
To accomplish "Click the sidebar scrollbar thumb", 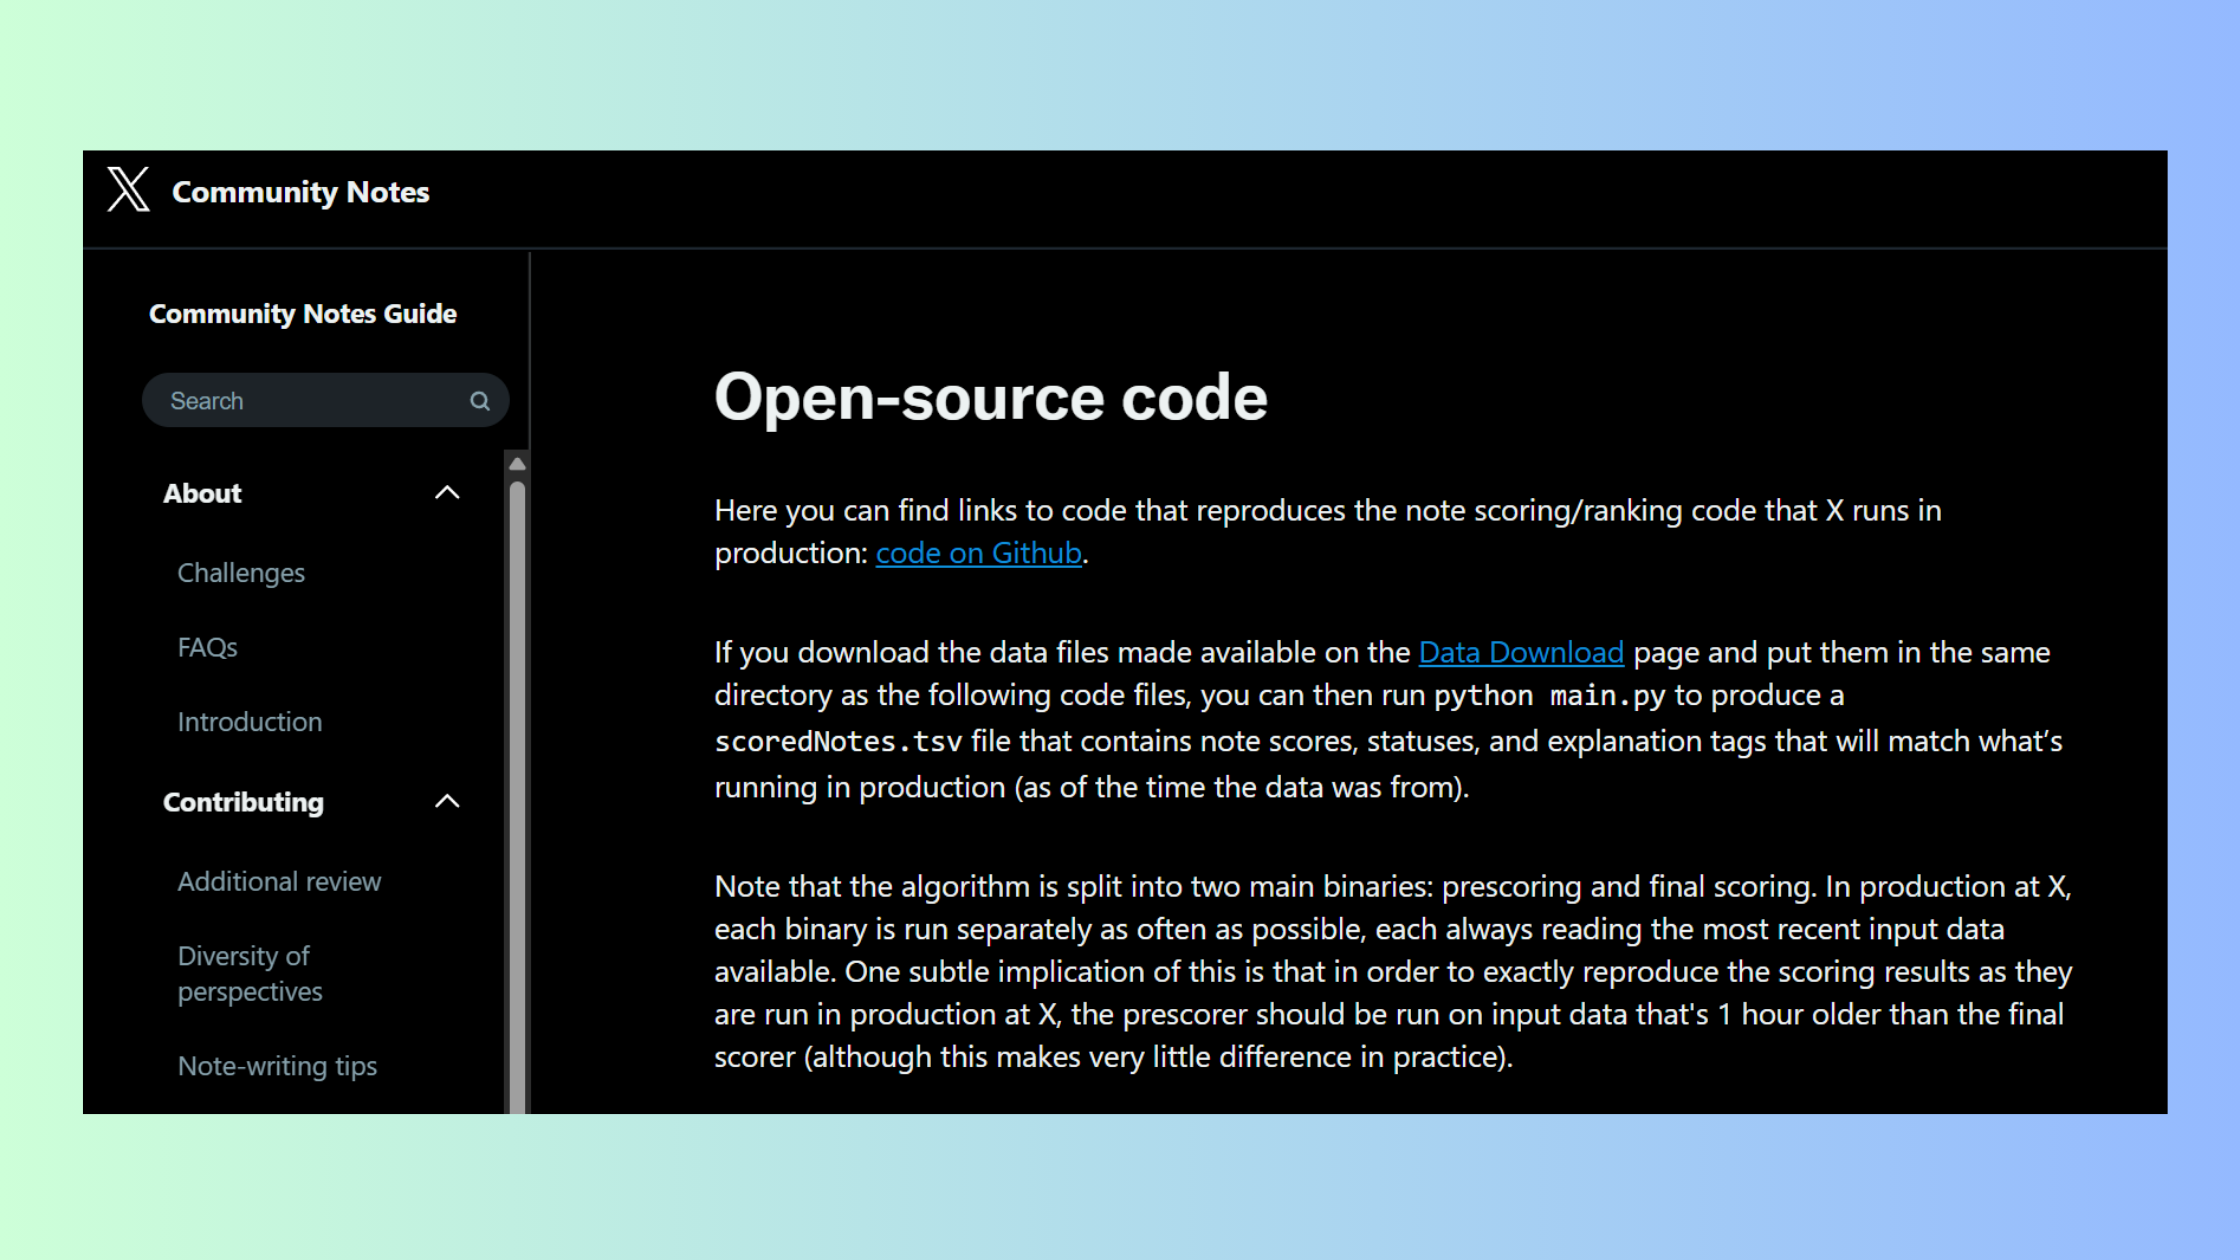I will (517, 798).
